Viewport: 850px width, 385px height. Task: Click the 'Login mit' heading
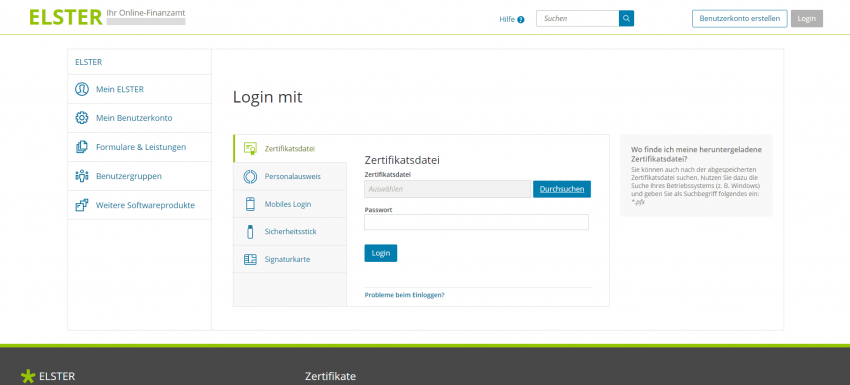pos(267,98)
